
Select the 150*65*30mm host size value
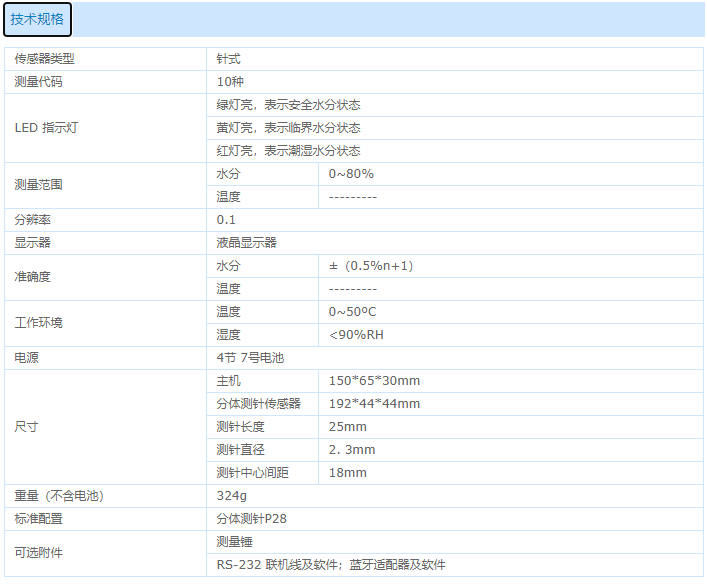pos(374,381)
